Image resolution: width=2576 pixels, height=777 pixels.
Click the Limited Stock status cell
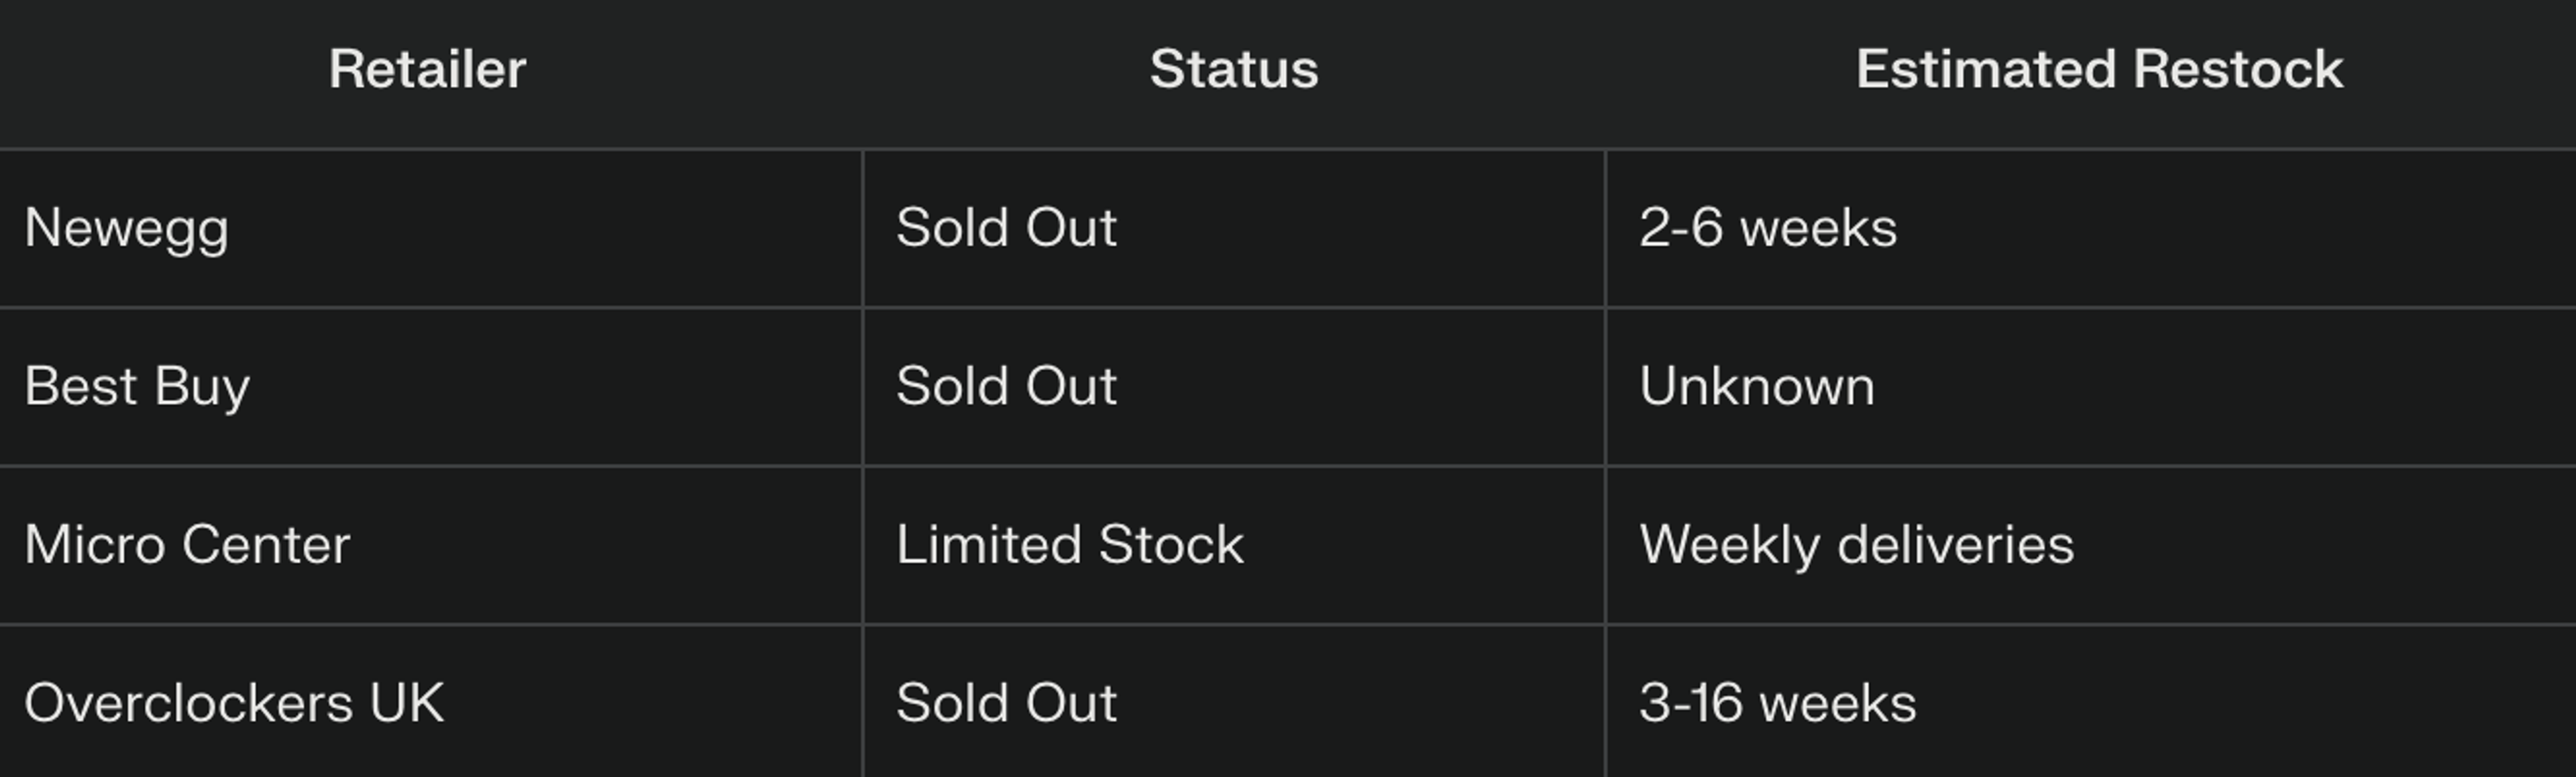(1069, 545)
